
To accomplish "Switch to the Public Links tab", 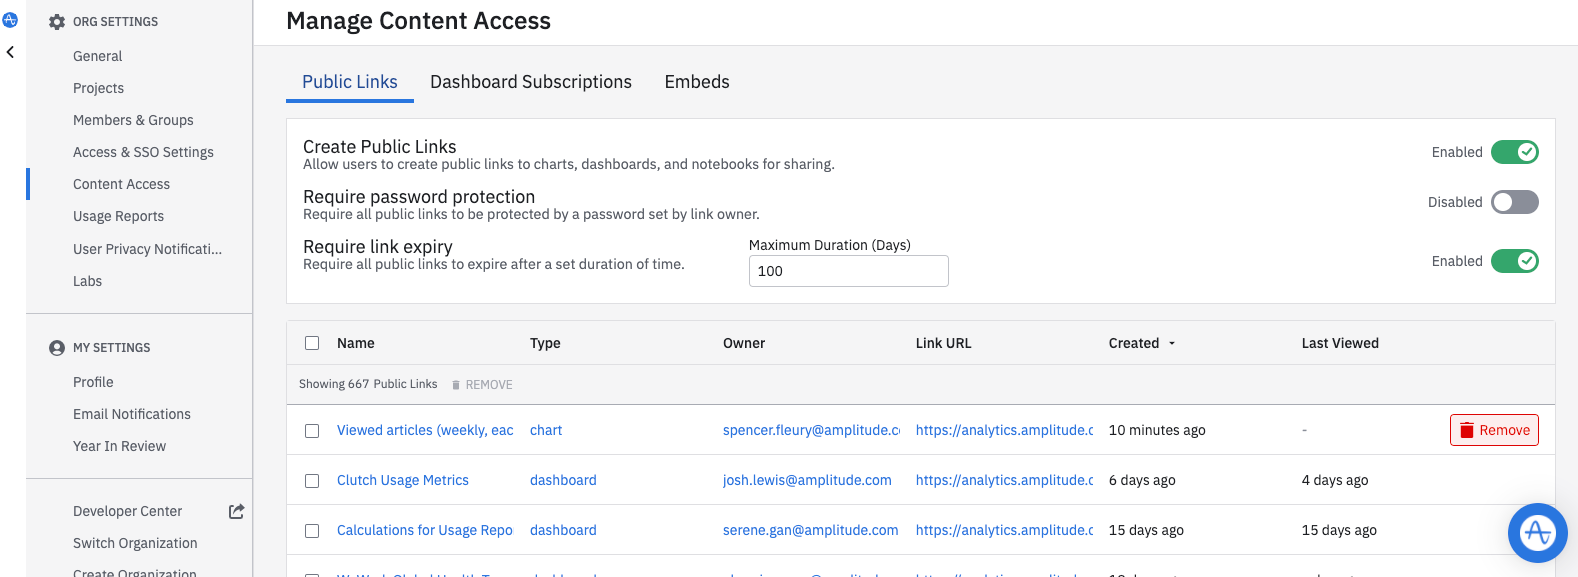I will pos(350,82).
